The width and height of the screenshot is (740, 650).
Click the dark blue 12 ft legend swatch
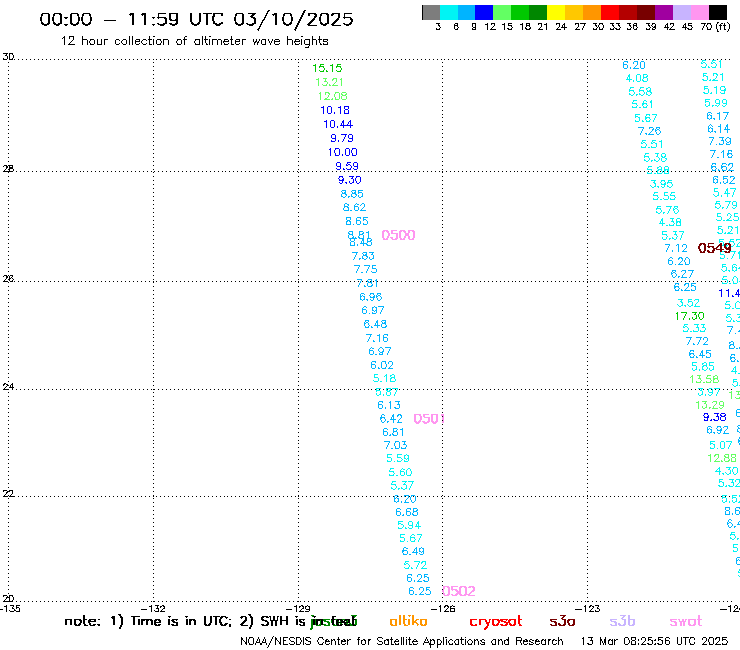point(484,12)
